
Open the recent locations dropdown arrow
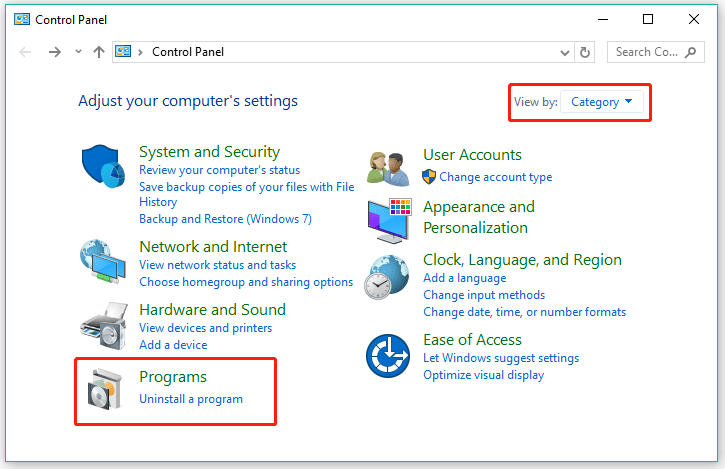click(x=78, y=52)
